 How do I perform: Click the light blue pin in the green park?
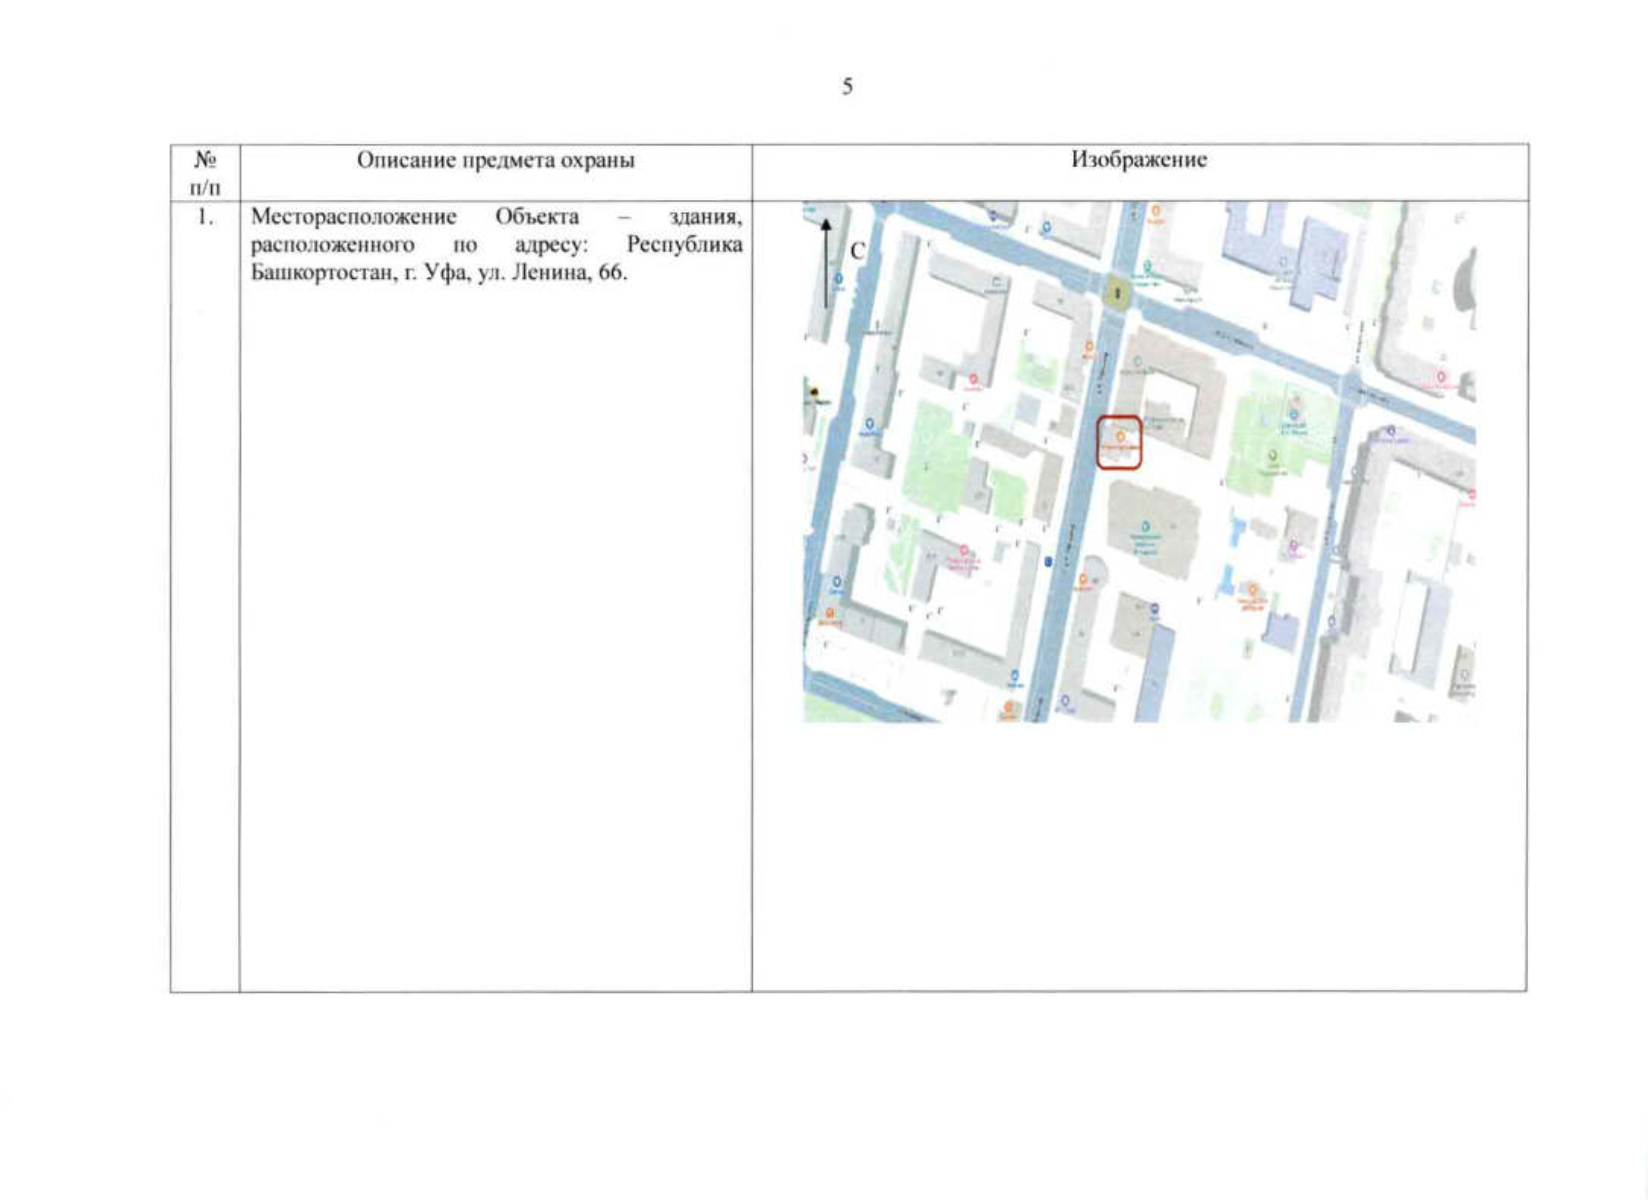coord(1293,414)
